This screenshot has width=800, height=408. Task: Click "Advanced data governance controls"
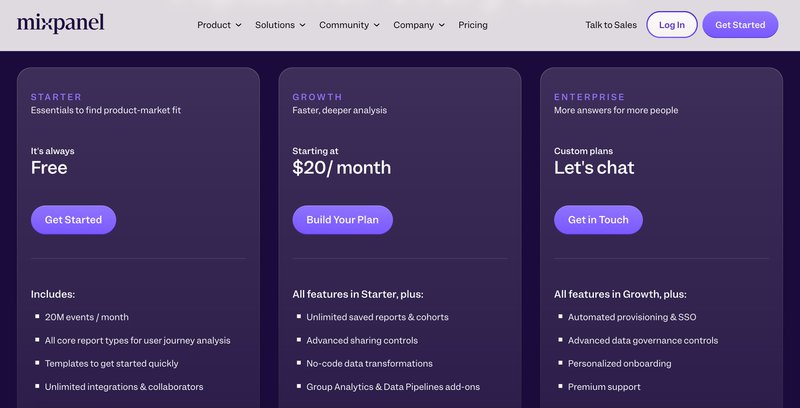[x=643, y=341]
